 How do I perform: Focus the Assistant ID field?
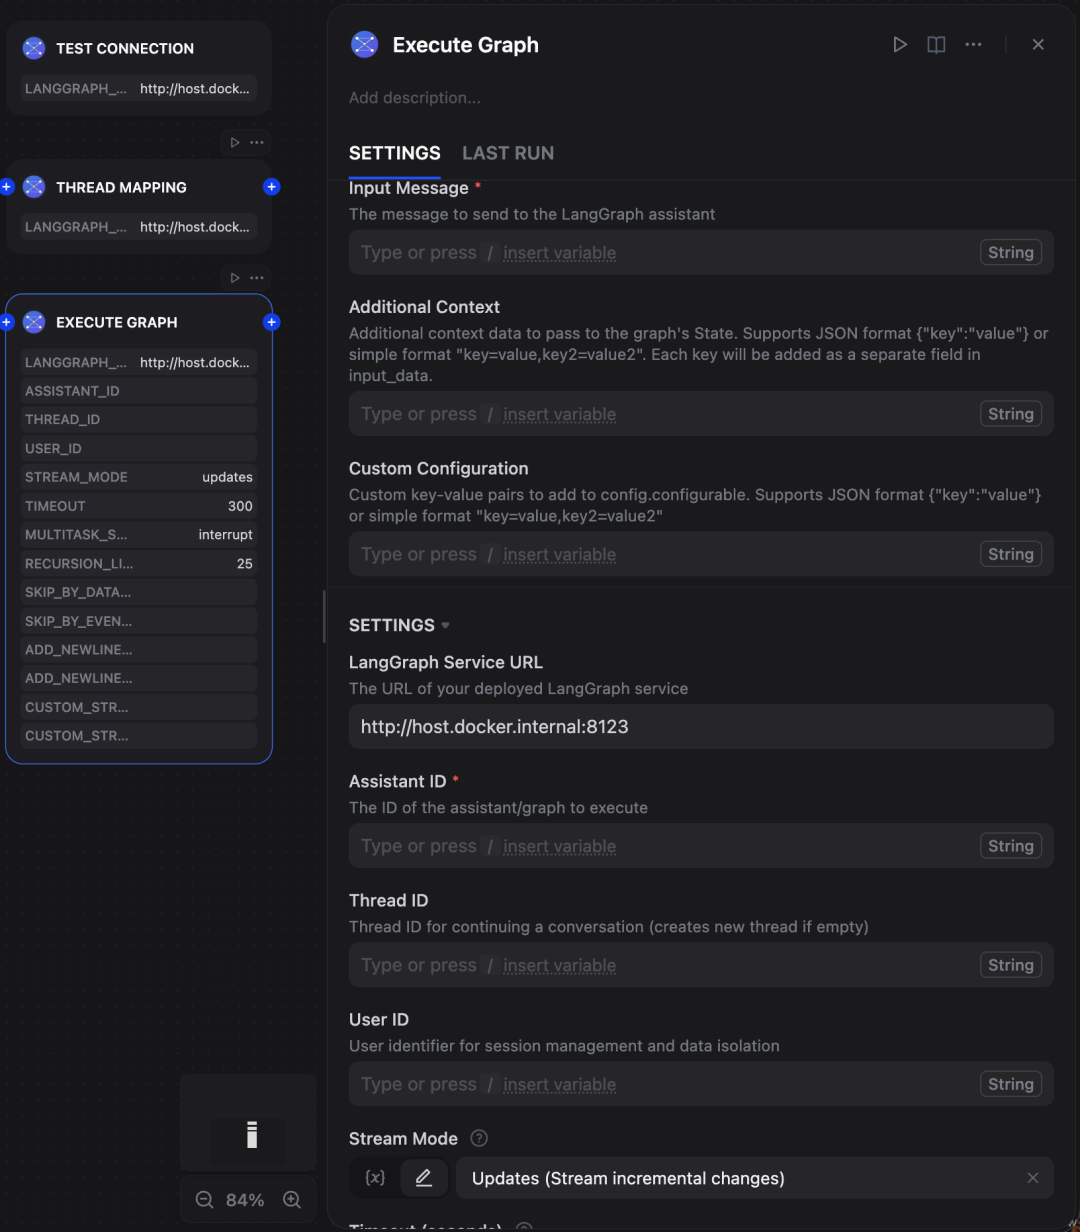701,846
